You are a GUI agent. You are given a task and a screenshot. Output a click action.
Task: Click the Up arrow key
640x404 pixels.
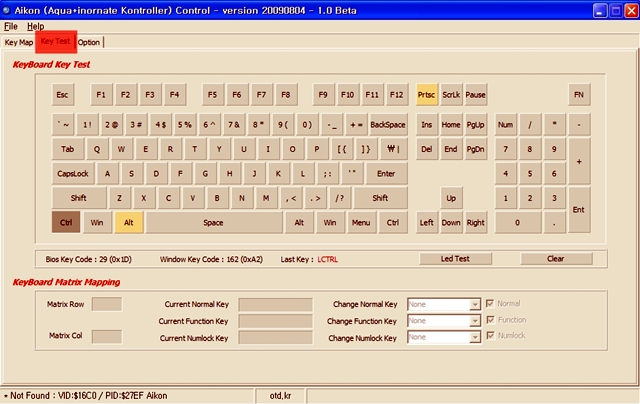pyautogui.click(x=451, y=198)
